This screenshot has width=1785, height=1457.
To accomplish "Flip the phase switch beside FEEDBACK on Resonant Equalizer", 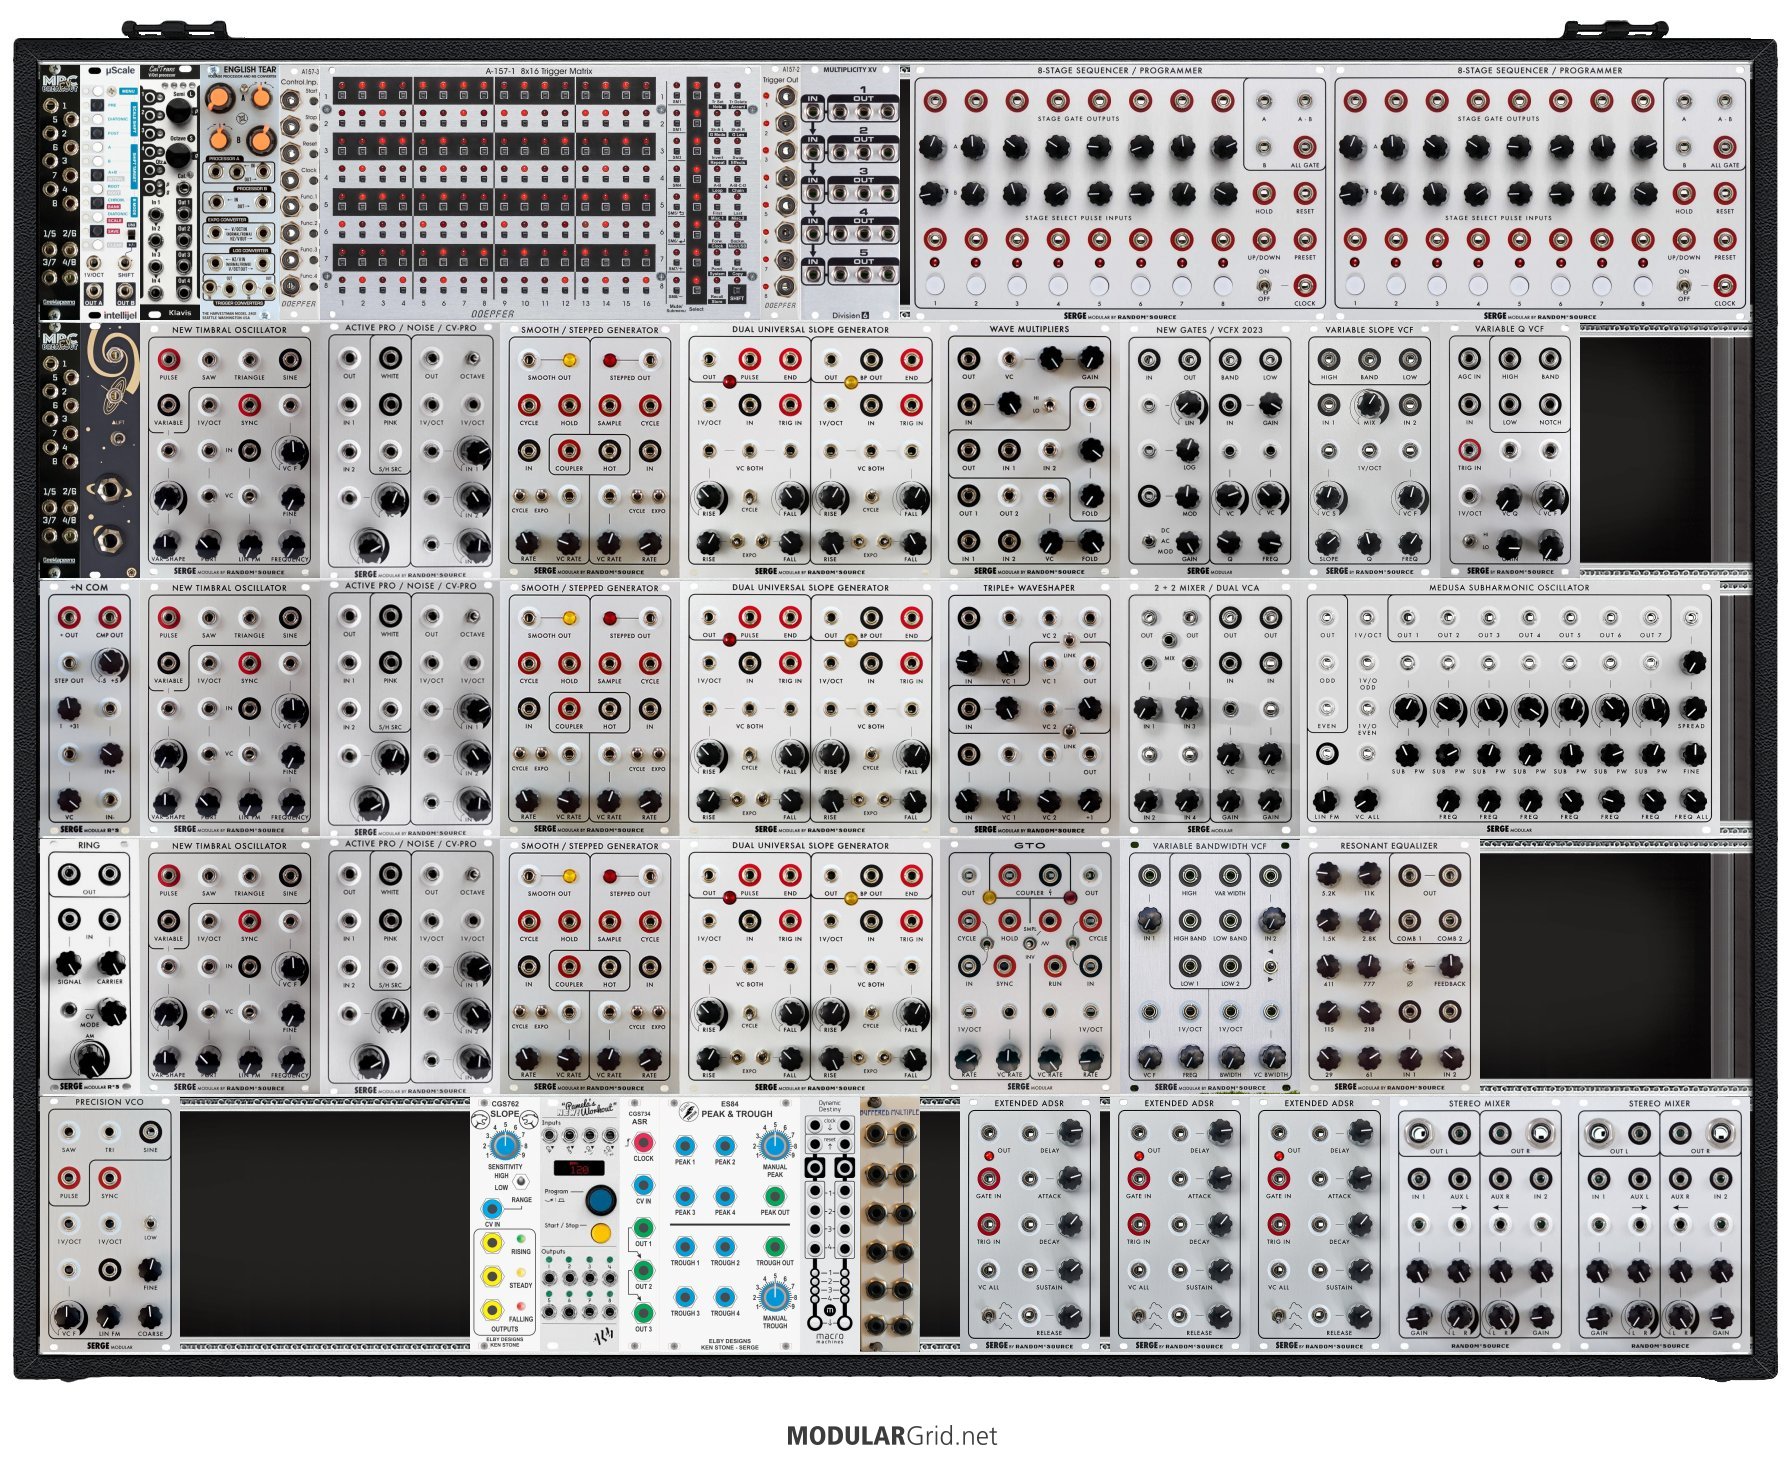I will (x=1409, y=966).
